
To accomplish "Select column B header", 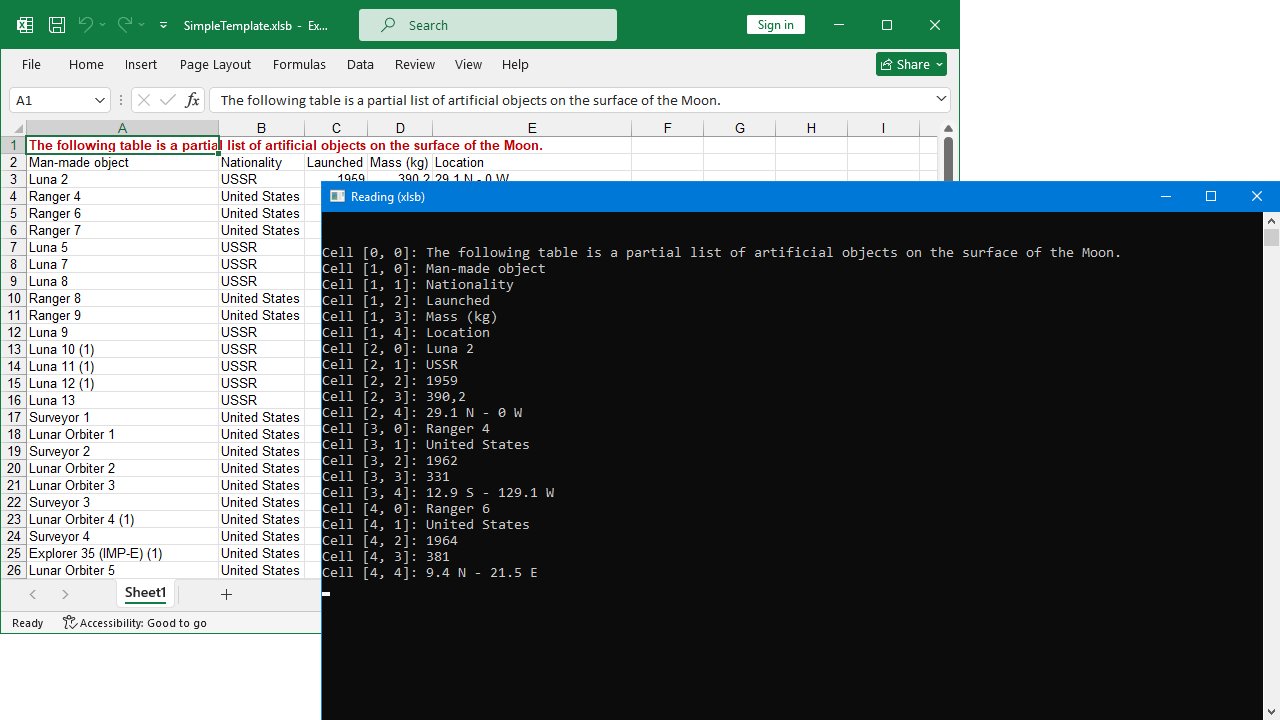I will click(261, 128).
